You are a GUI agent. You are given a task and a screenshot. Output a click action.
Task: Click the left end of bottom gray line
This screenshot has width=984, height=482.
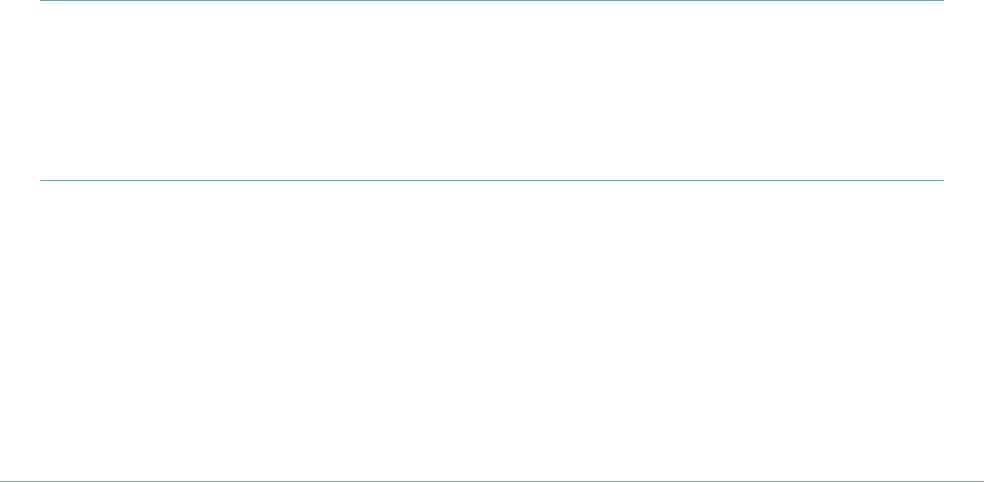point(3,481)
